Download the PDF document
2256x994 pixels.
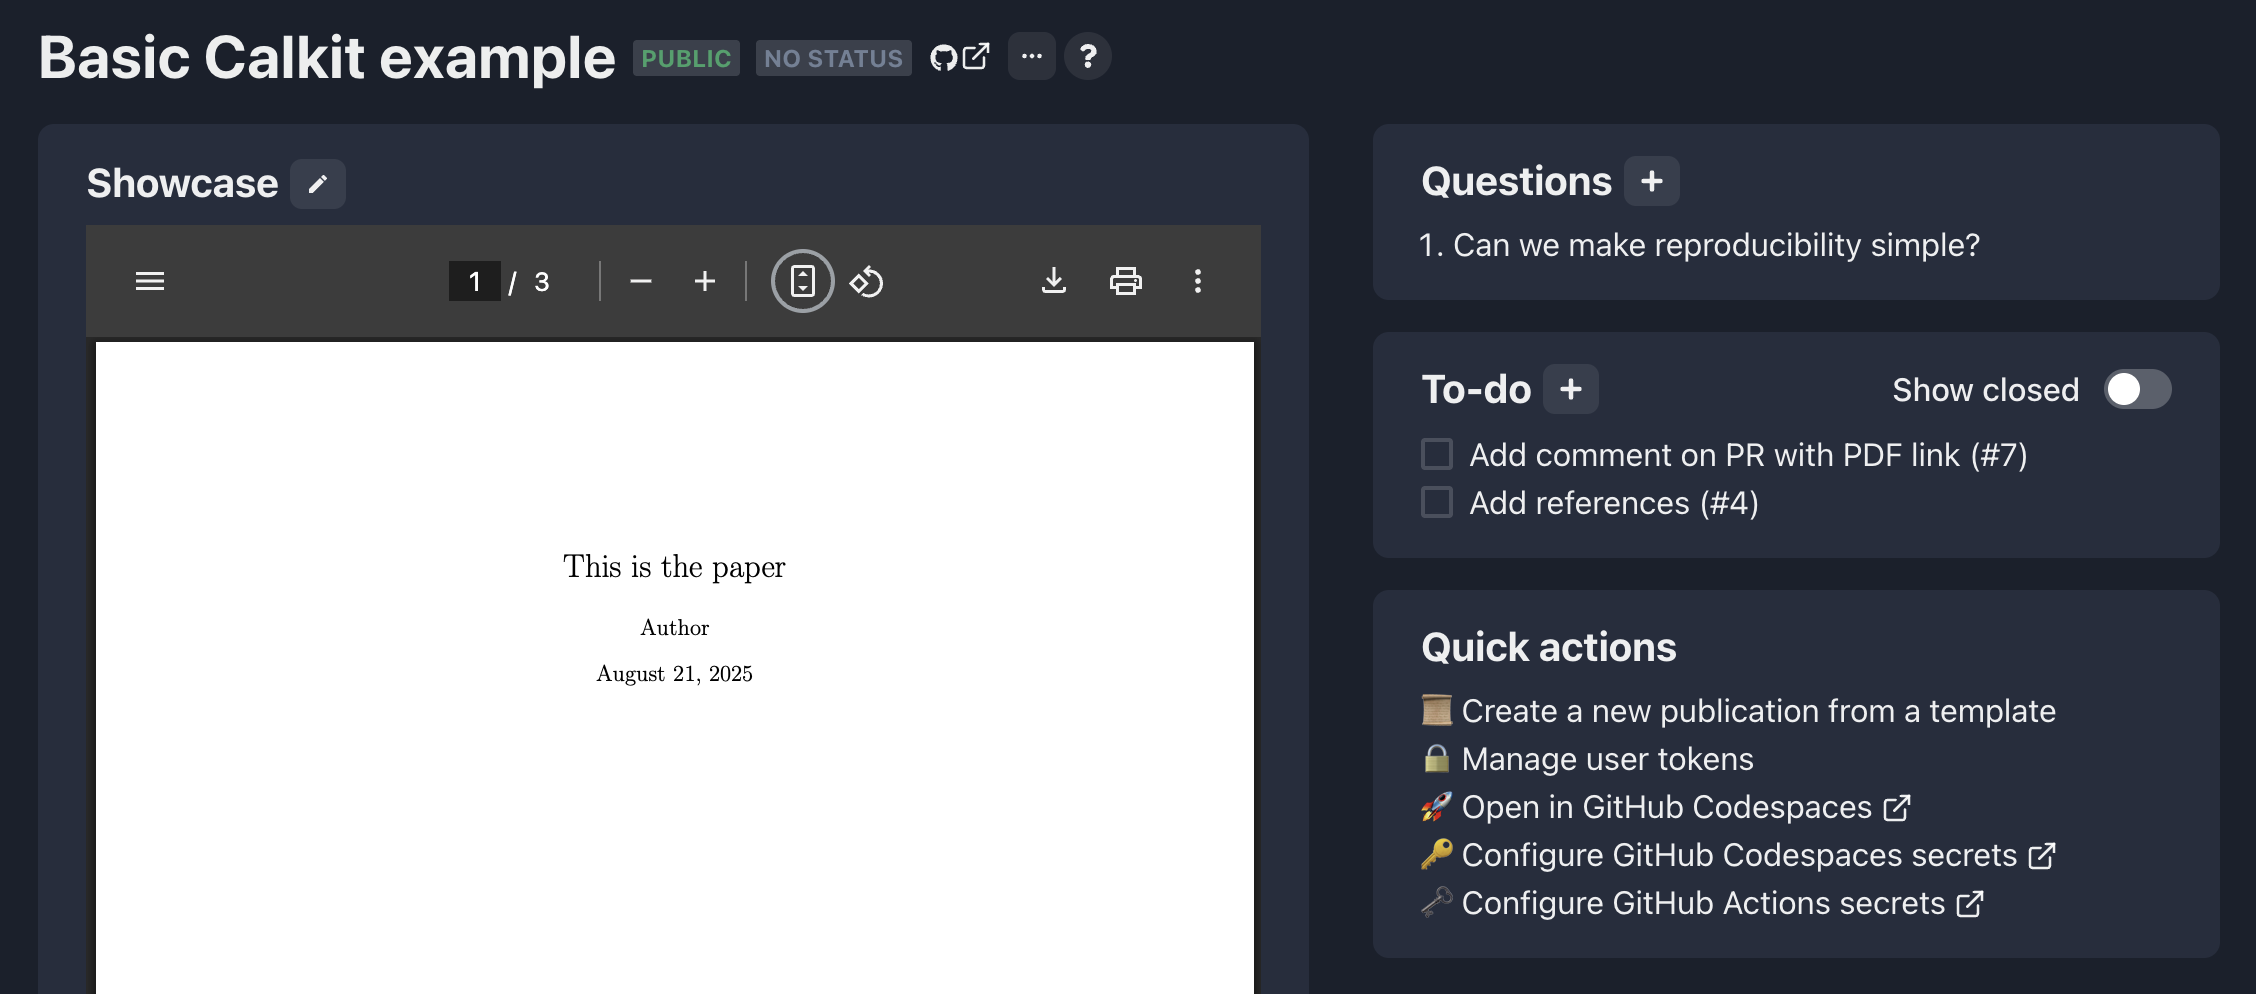(1054, 281)
